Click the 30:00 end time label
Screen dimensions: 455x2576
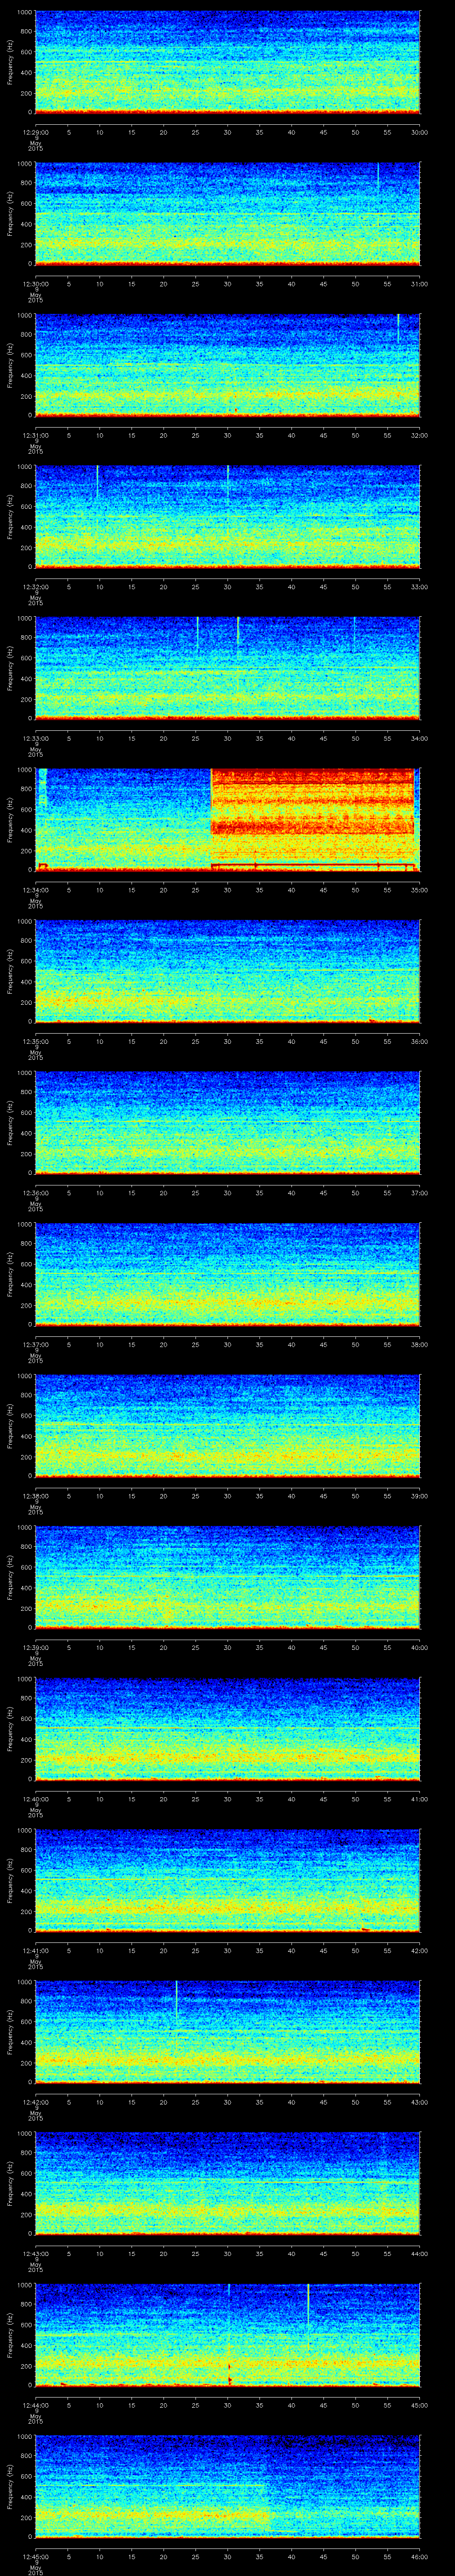[419, 132]
